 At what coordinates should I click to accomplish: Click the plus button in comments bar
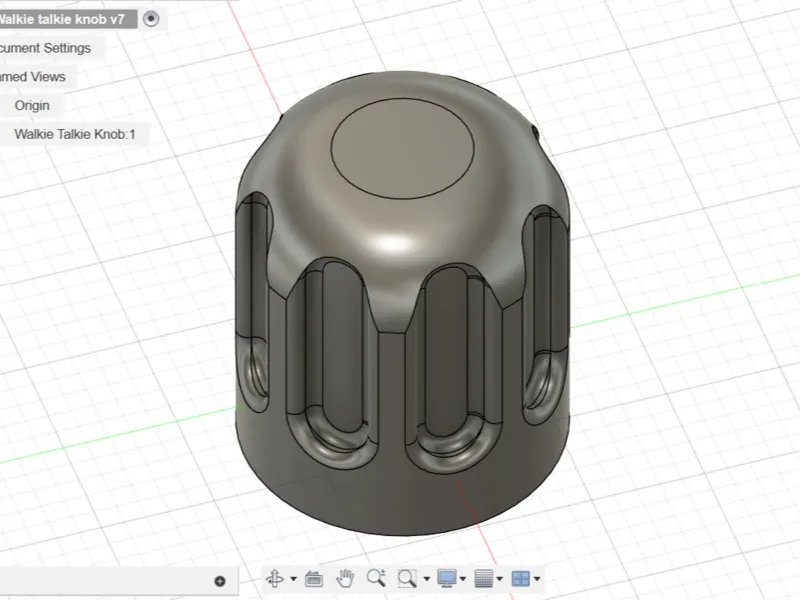click(x=220, y=581)
